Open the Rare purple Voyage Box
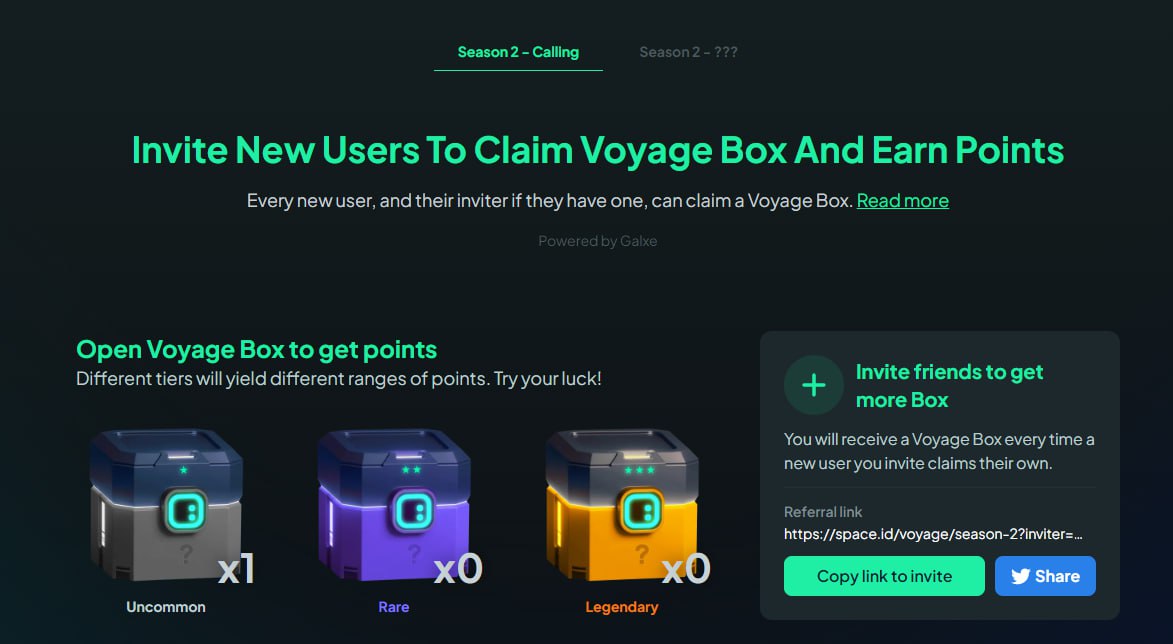 (x=394, y=505)
